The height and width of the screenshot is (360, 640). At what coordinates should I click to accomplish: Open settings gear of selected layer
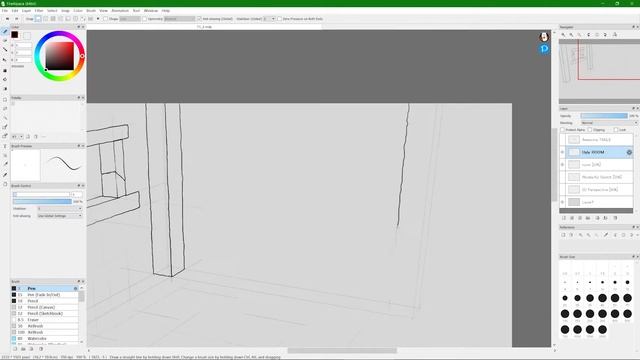click(x=629, y=152)
